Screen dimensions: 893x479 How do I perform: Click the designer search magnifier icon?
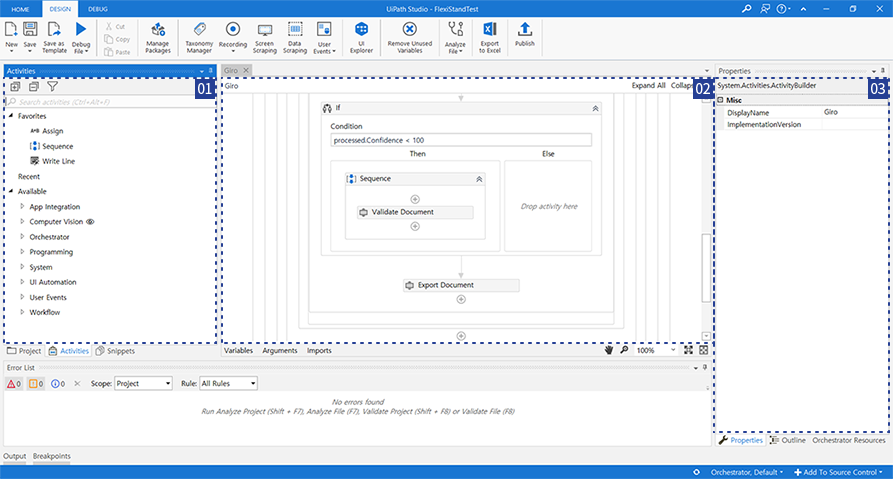pos(624,350)
